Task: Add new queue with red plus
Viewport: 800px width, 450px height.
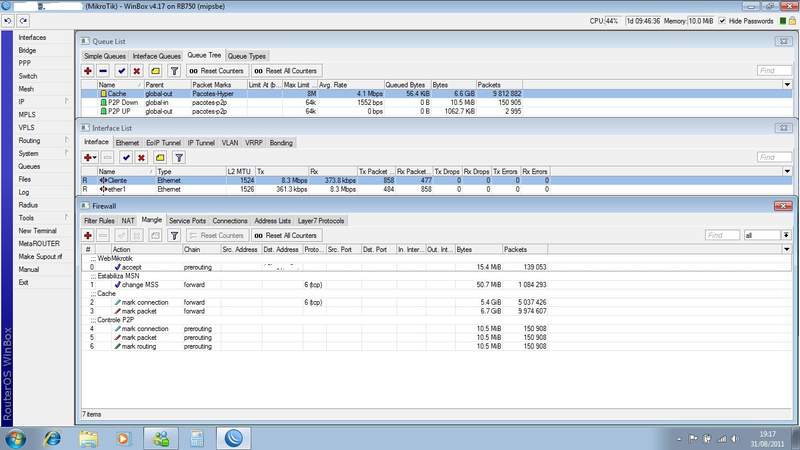Action: pos(88,71)
